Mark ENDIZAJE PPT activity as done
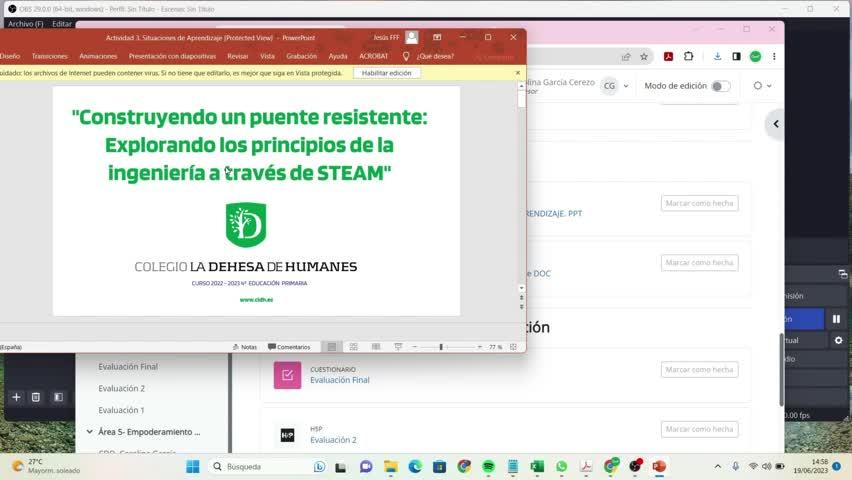This screenshot has width=852, height=480. (699, 203)
